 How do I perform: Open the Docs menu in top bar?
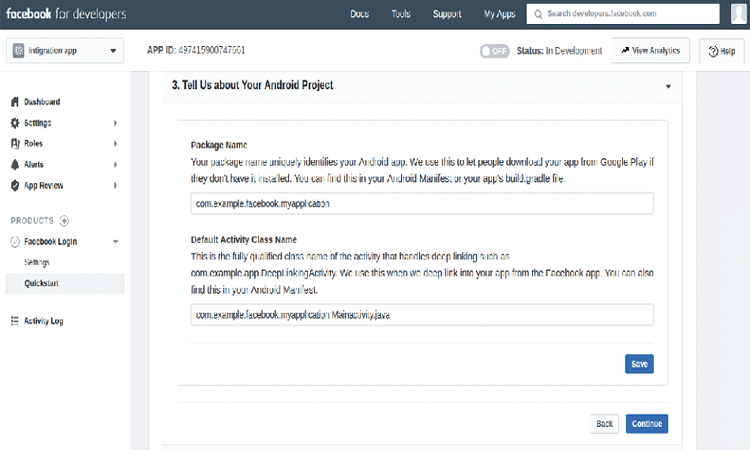(x=360, y=14)
